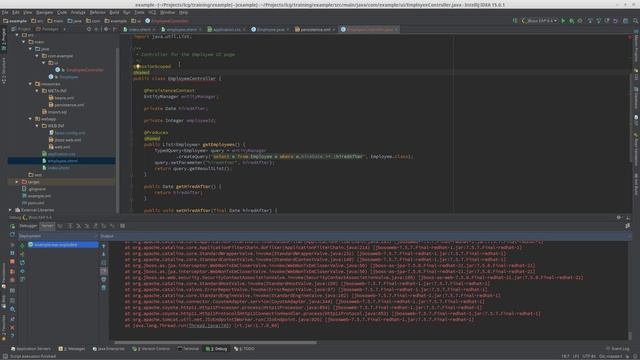Viewport: 640px width, 360px height.
Task: Collapse the com.example package node
Action: click(x=37, y=56)
